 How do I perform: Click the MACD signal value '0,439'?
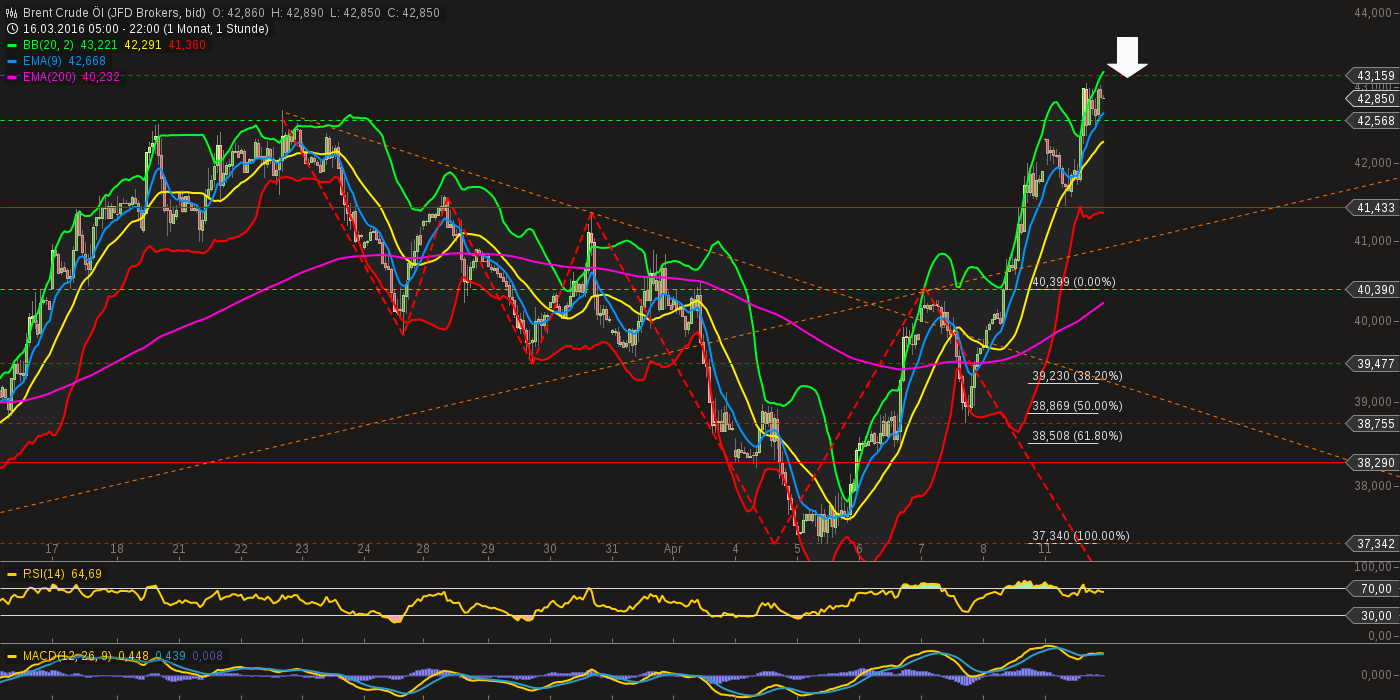coord(171,656)
